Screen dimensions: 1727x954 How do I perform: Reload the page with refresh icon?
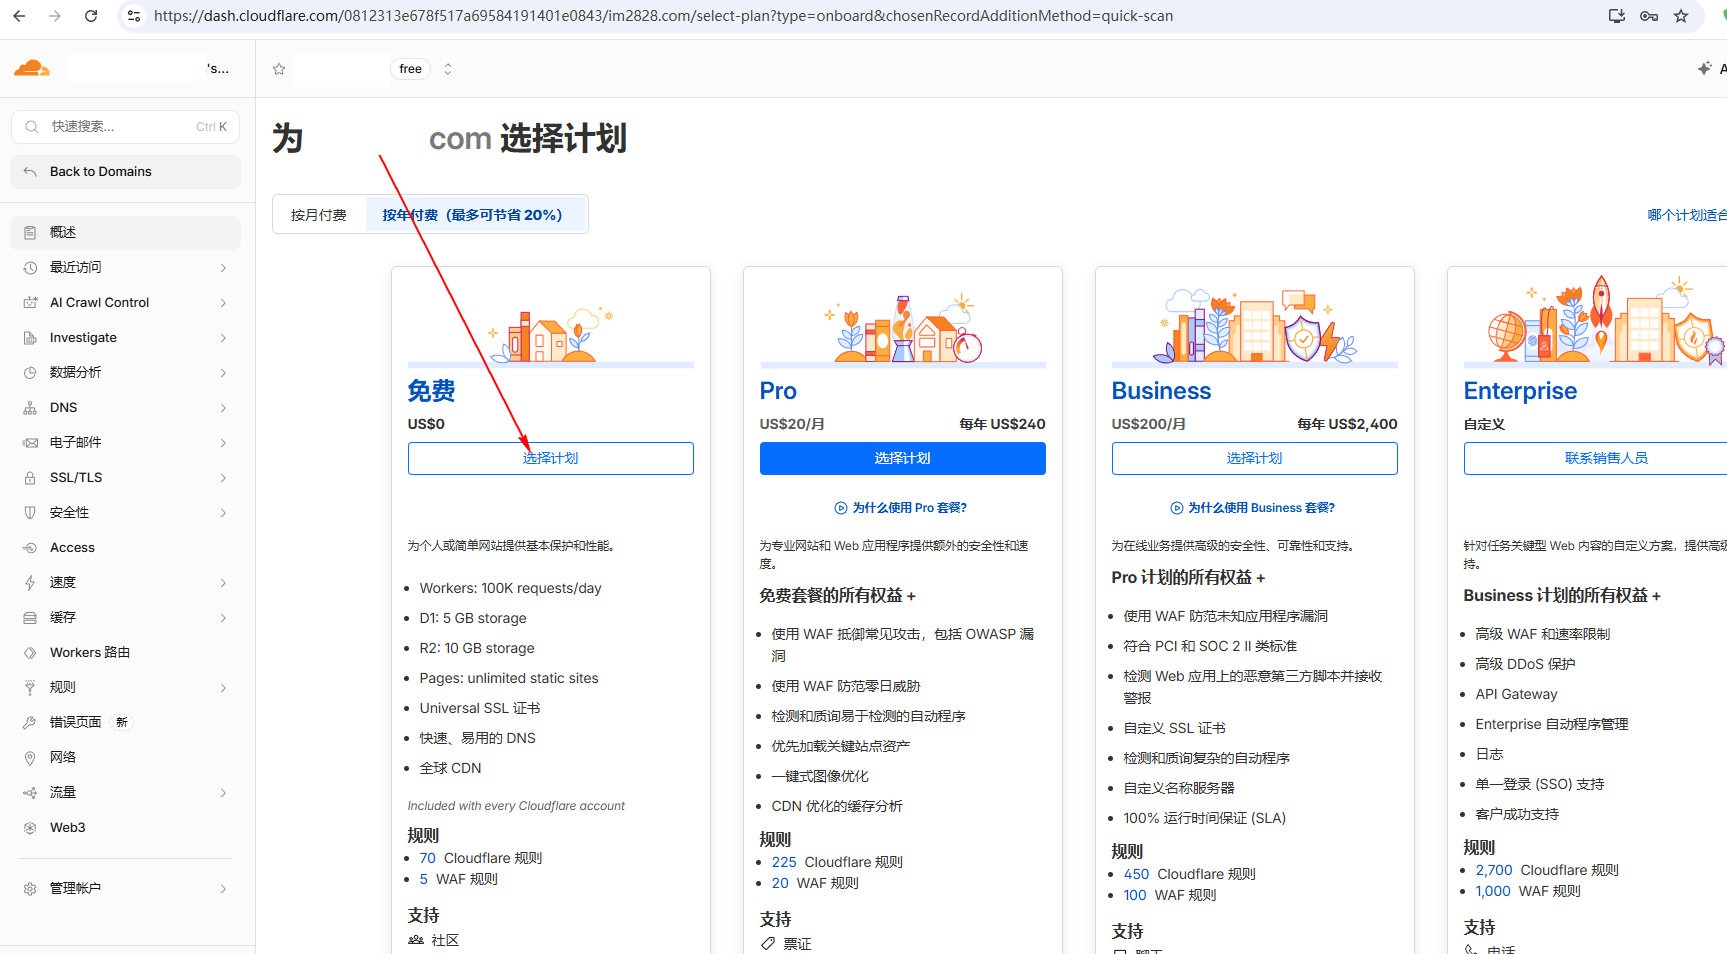[x=91, y=16]
